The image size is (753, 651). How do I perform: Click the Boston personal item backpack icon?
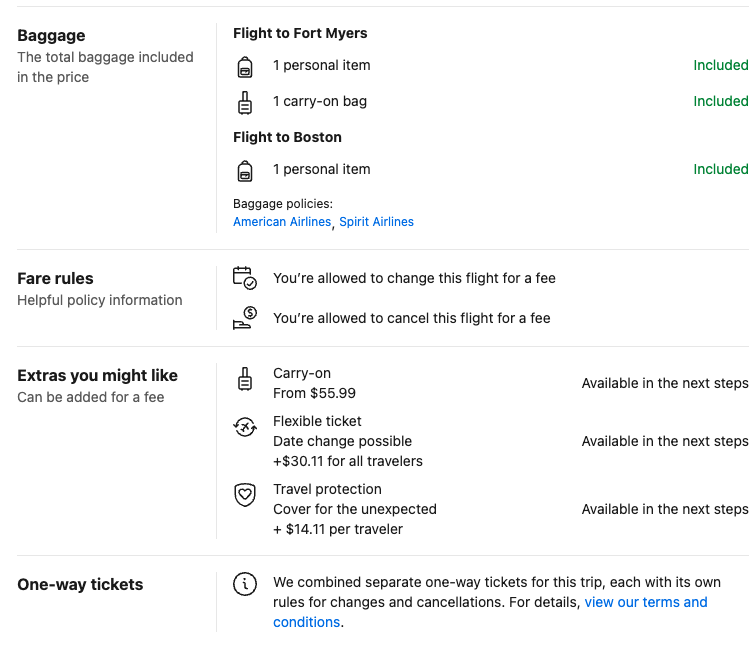[245, 170]
